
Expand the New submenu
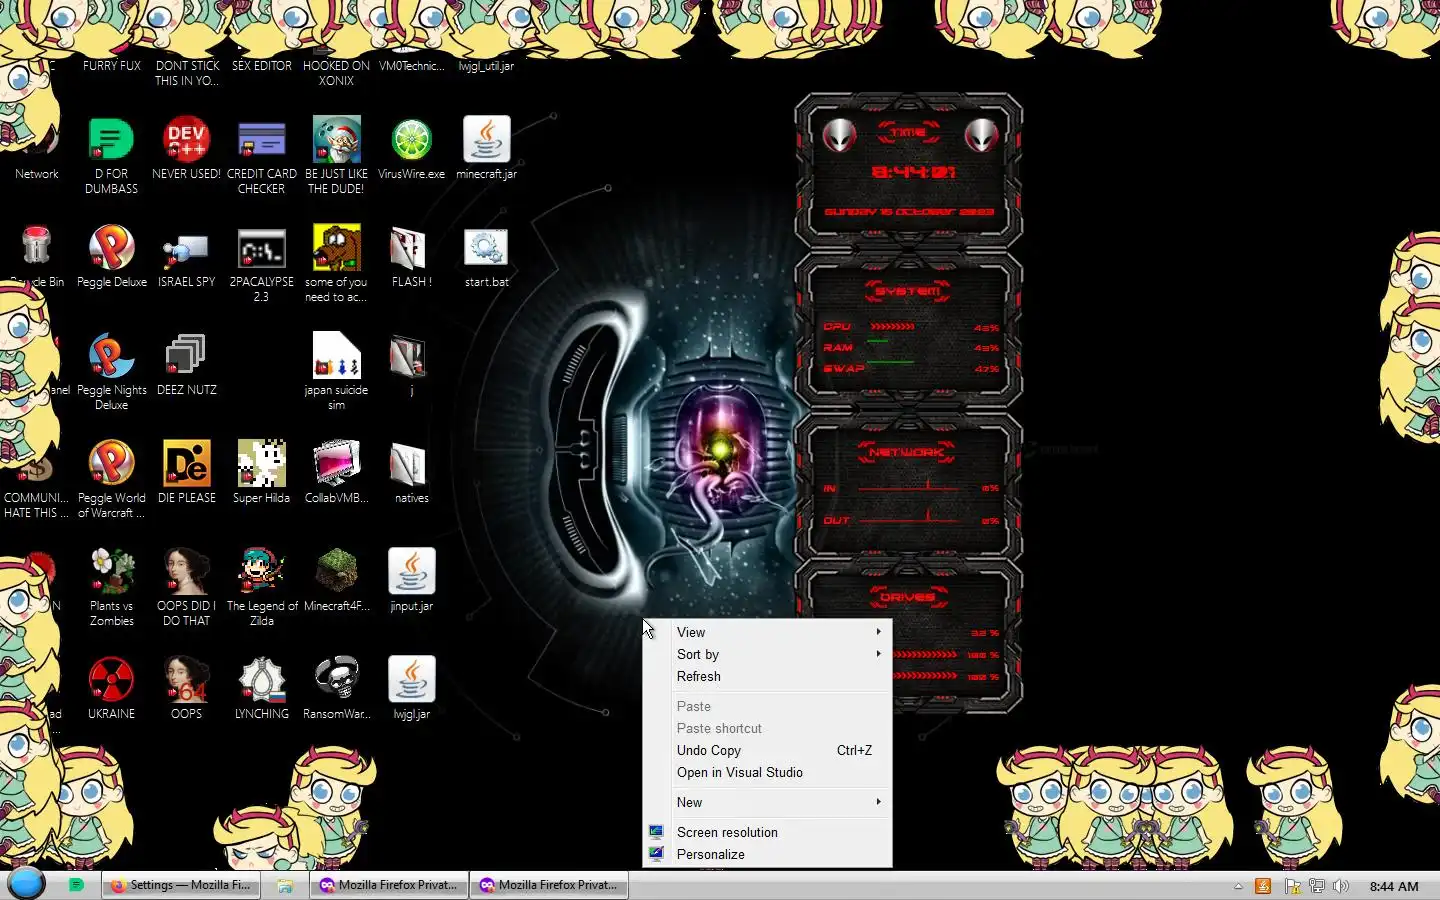pos(767,802)
